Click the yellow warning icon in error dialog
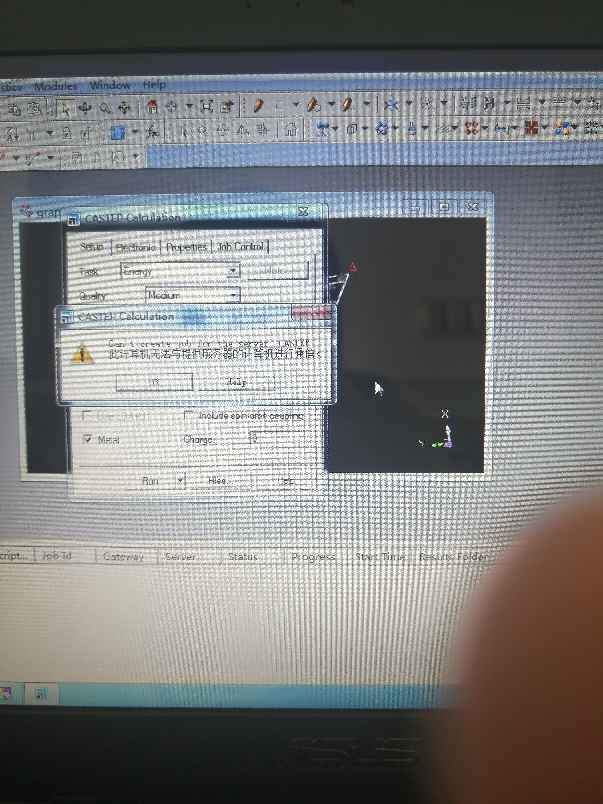The height and width of the screenshot is (804, 603). point(82,355)
